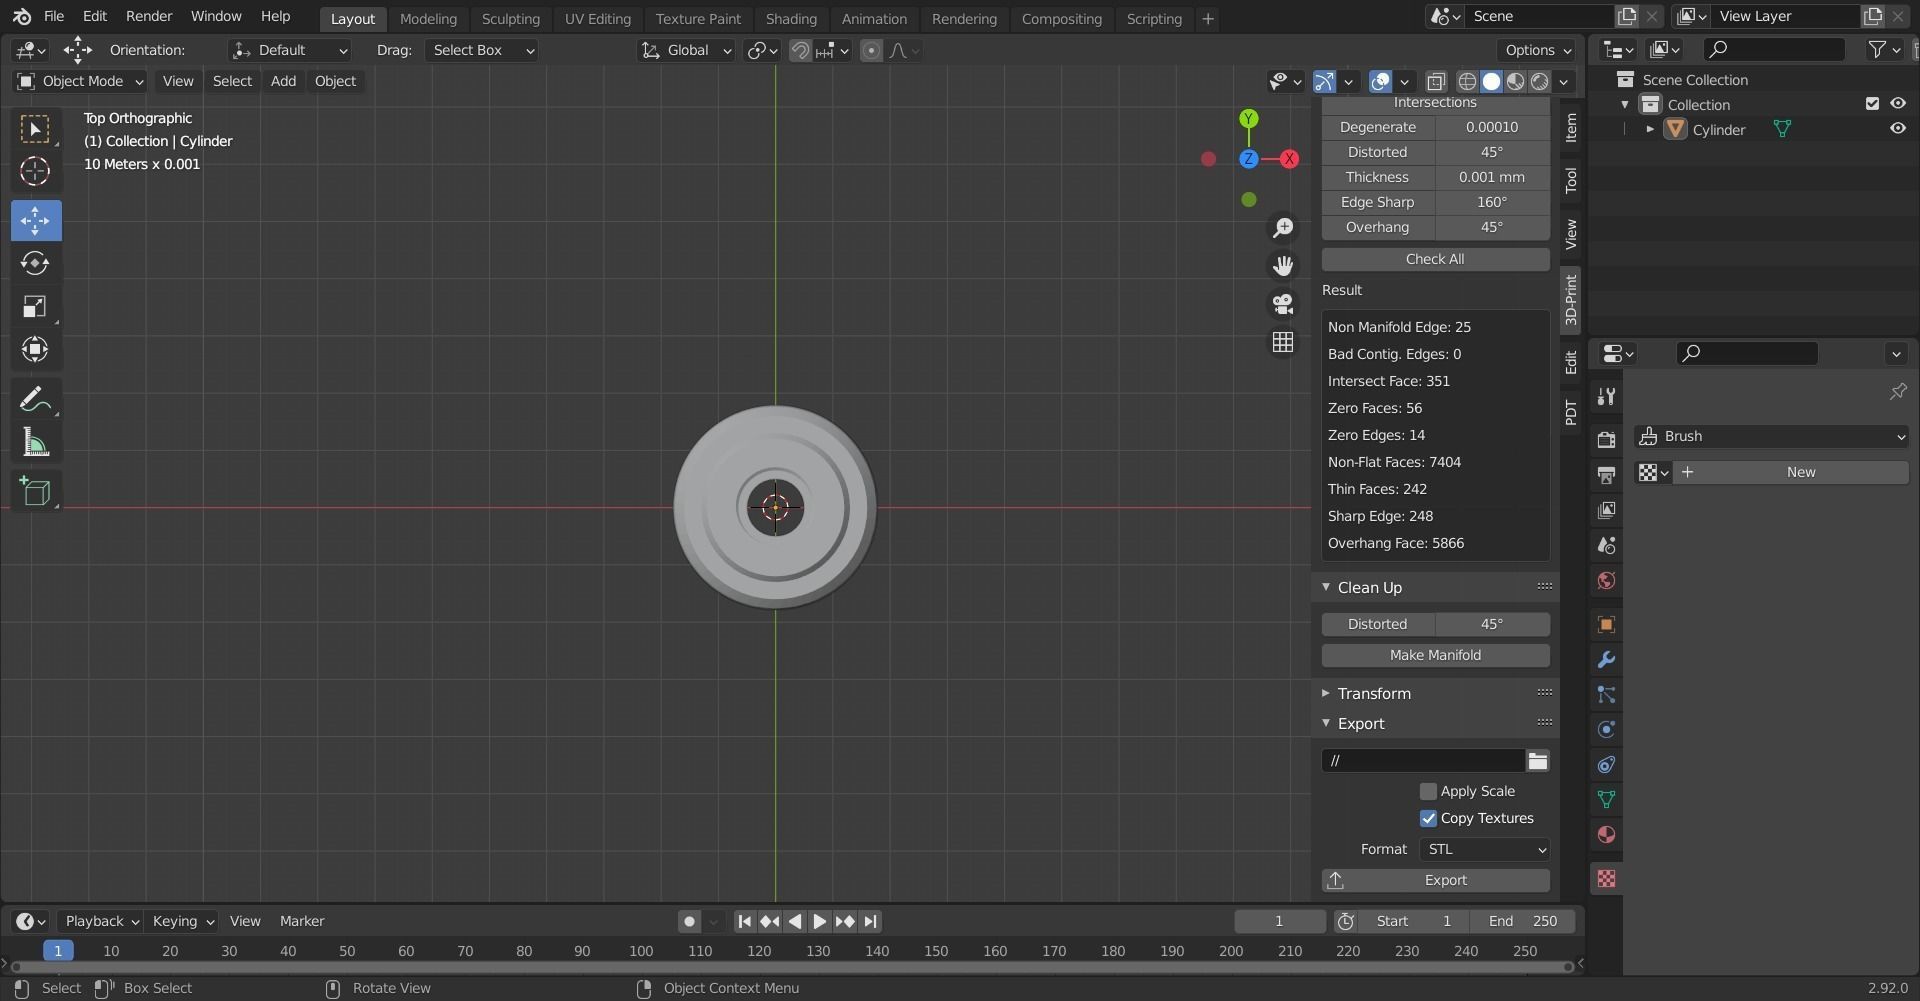Activate the 3D Cursor tool
Screen dimensions: 1920x1001
click(x=36, y=172)
